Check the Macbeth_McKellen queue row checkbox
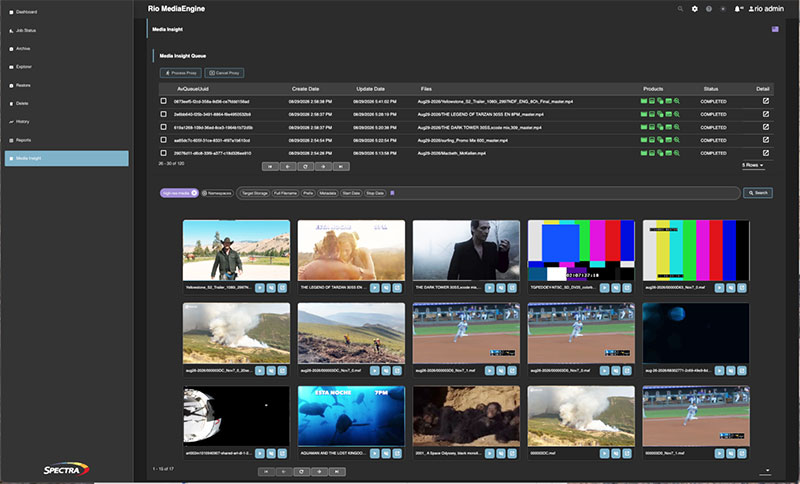 coord(163,152)
